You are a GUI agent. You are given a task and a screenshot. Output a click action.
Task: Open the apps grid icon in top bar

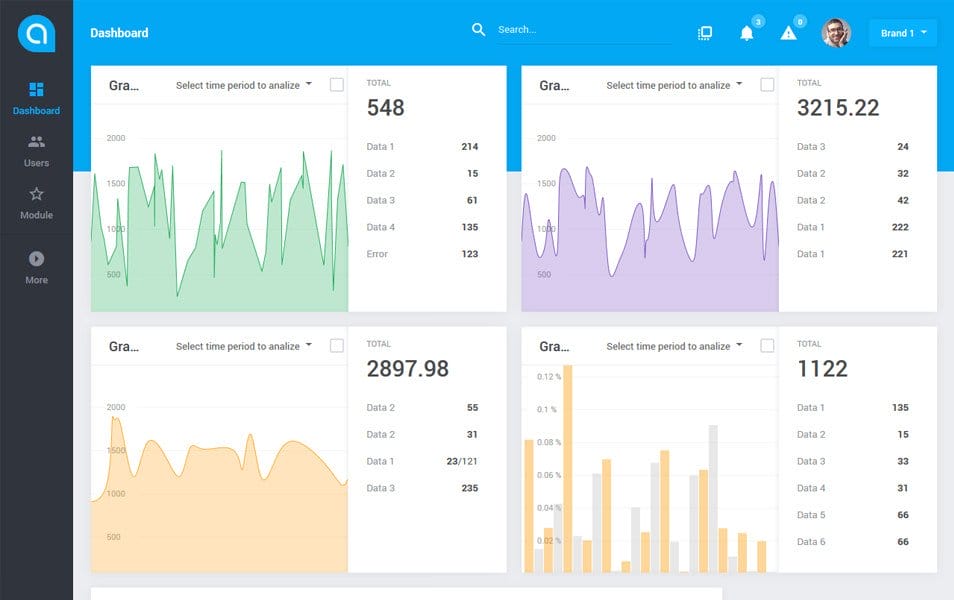pos(705,32)
